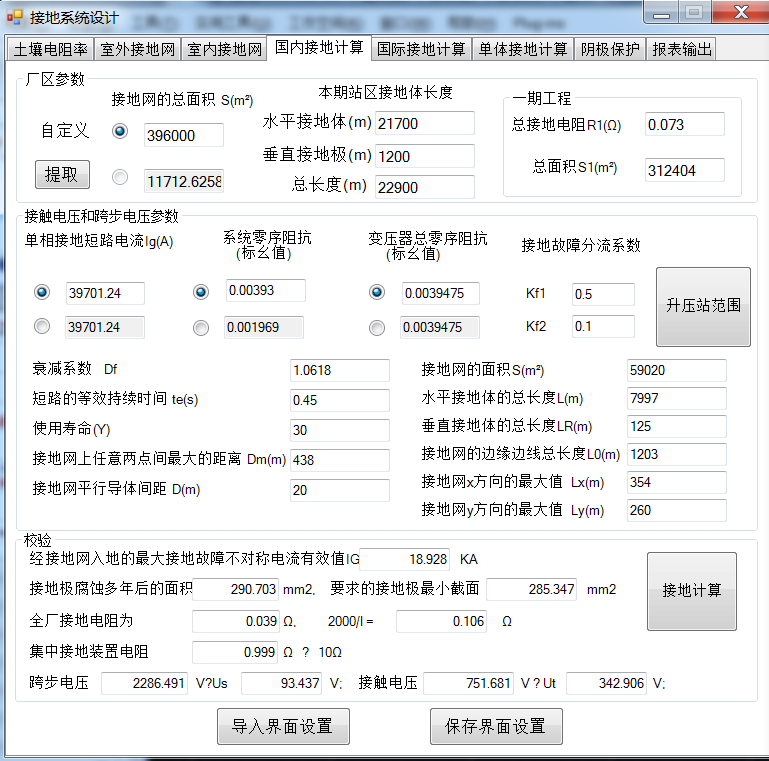The height and width of the screenshot is (761, 769).
Task: Edit the Dm field showing 438
Action: click(x=340, y=460)
